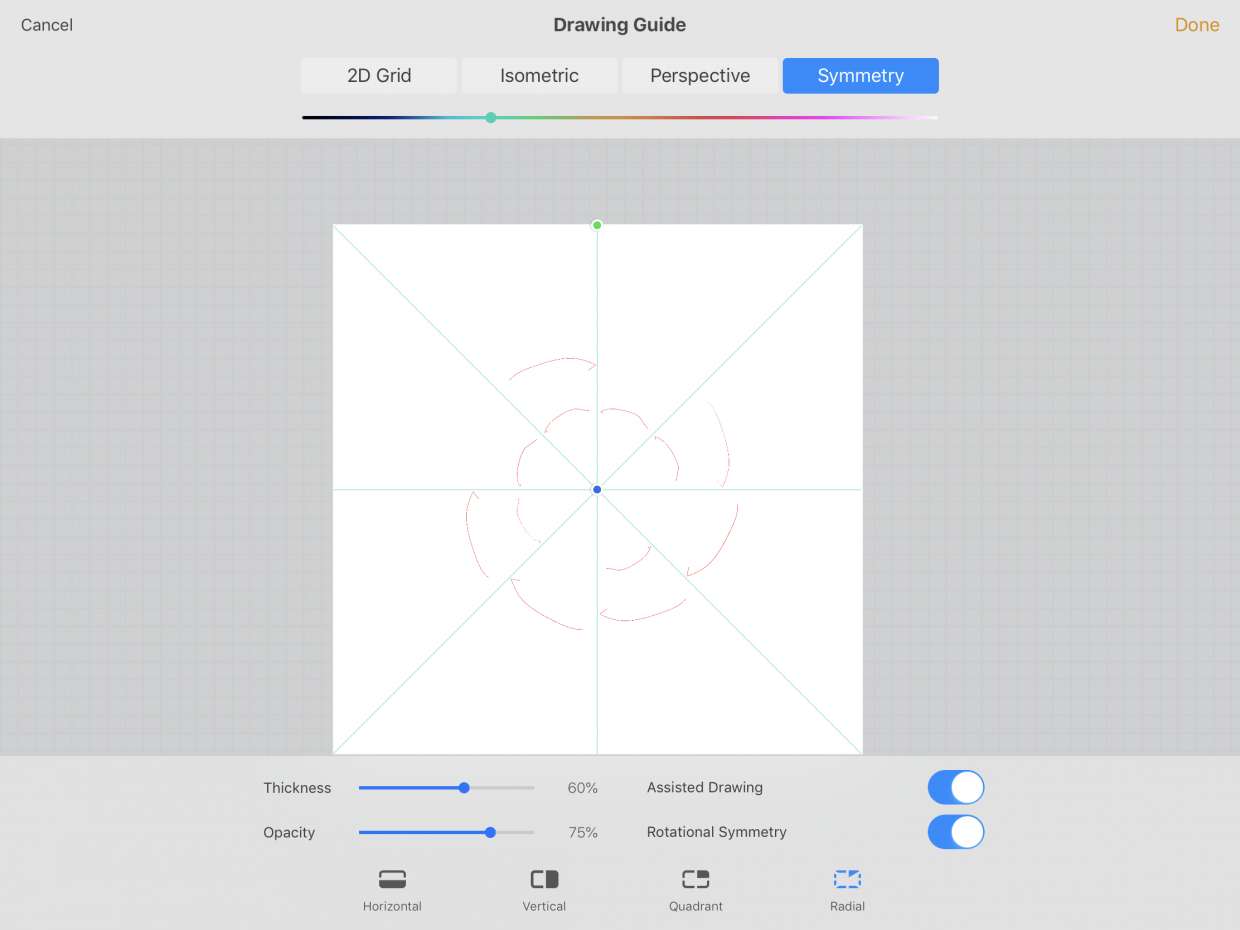Switch to the Perspective tab

(700, 76)
